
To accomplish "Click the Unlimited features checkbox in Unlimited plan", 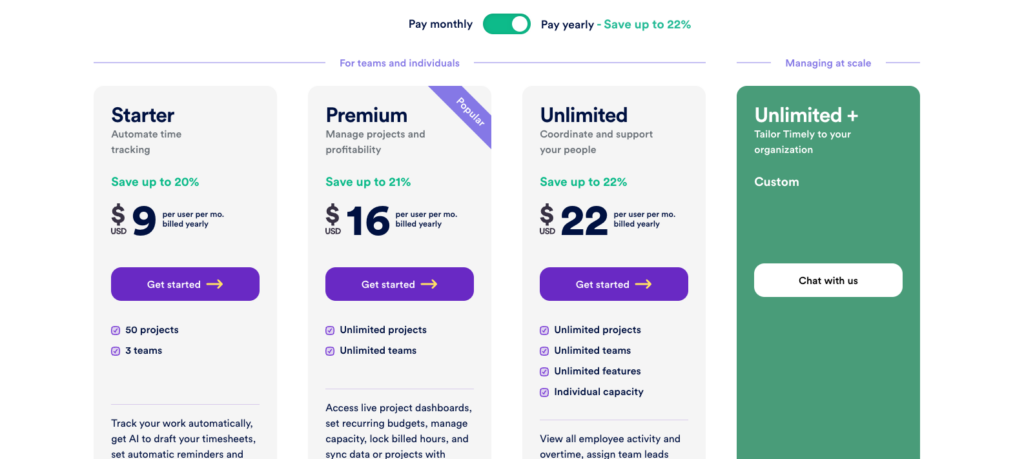I will click(545, 372).
